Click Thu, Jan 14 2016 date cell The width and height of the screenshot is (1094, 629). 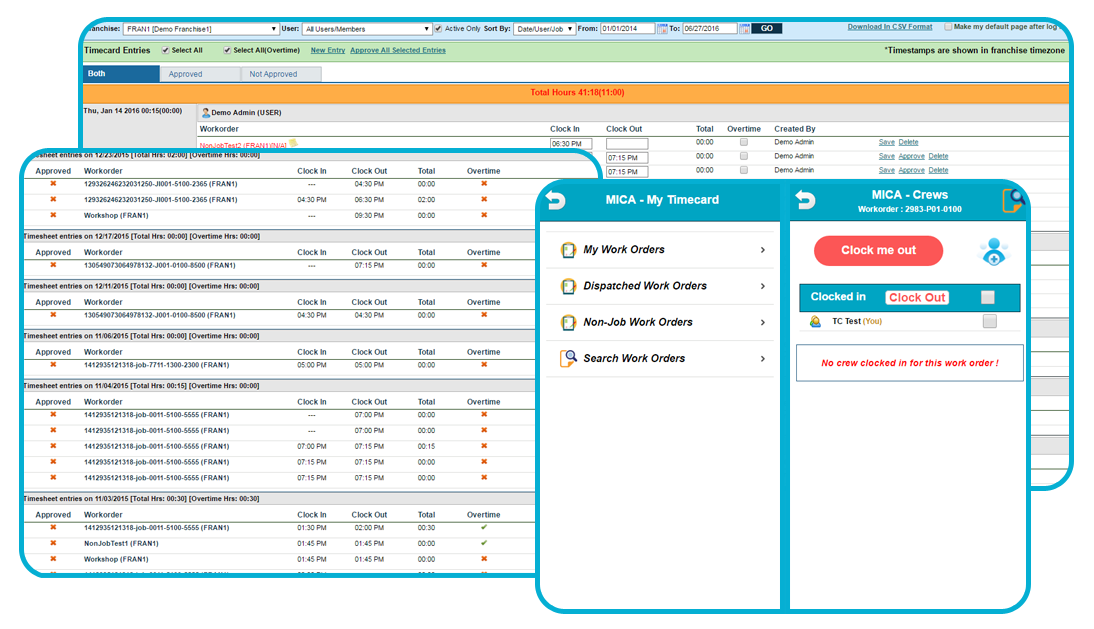(133, 111)
